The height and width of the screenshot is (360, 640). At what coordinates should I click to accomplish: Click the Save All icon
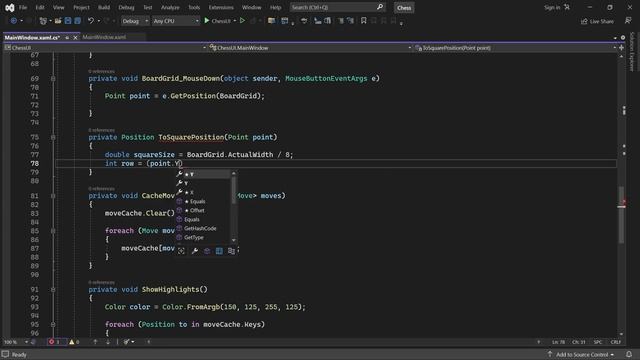tap(78, 21)
